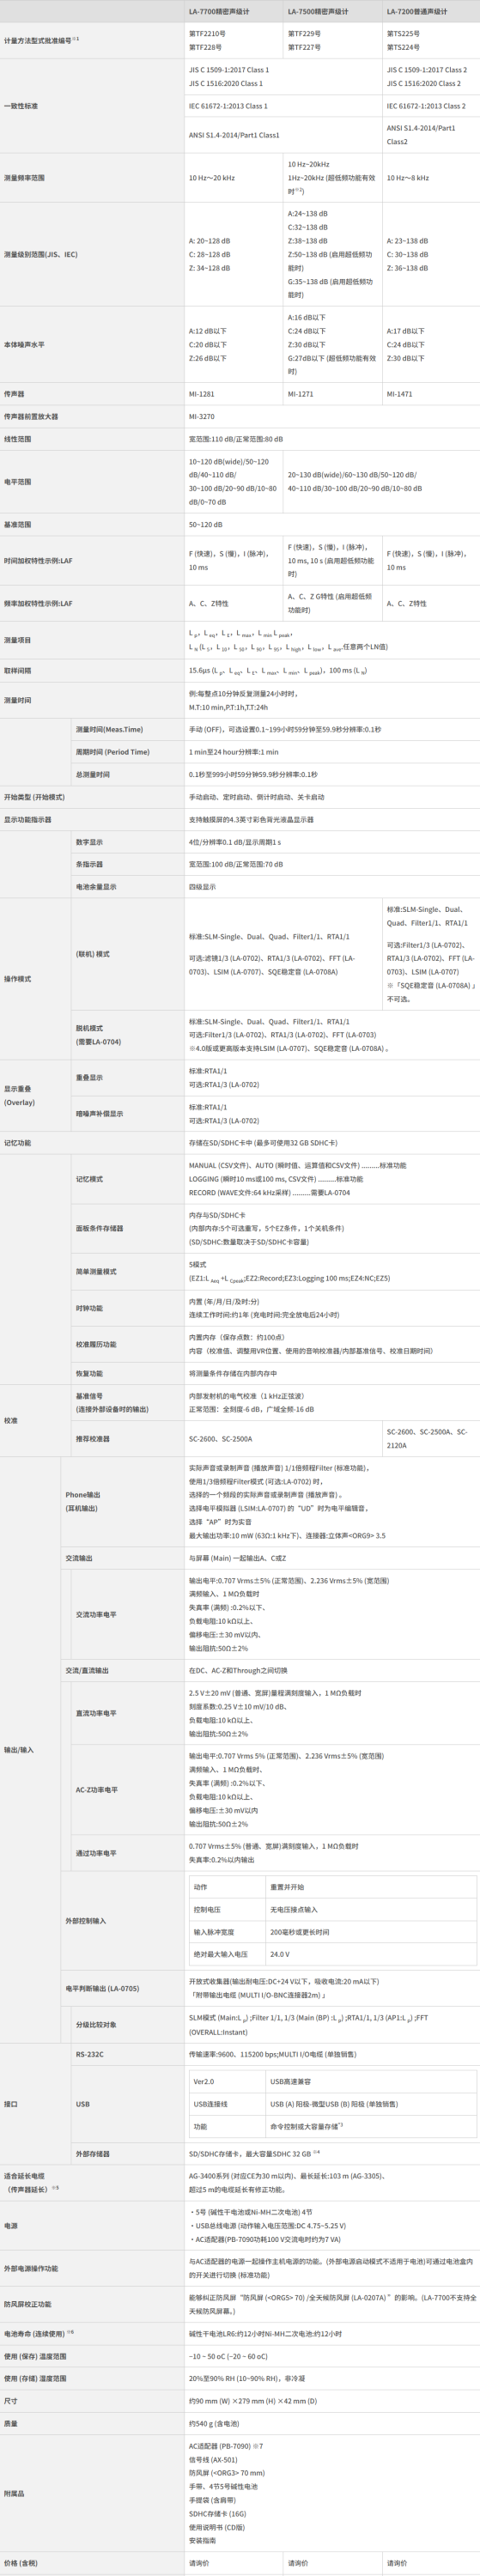The image size is (480, 2576).
Task: Click the 暗噪声补偿显示 sub-label
Action: point(100,1114)
